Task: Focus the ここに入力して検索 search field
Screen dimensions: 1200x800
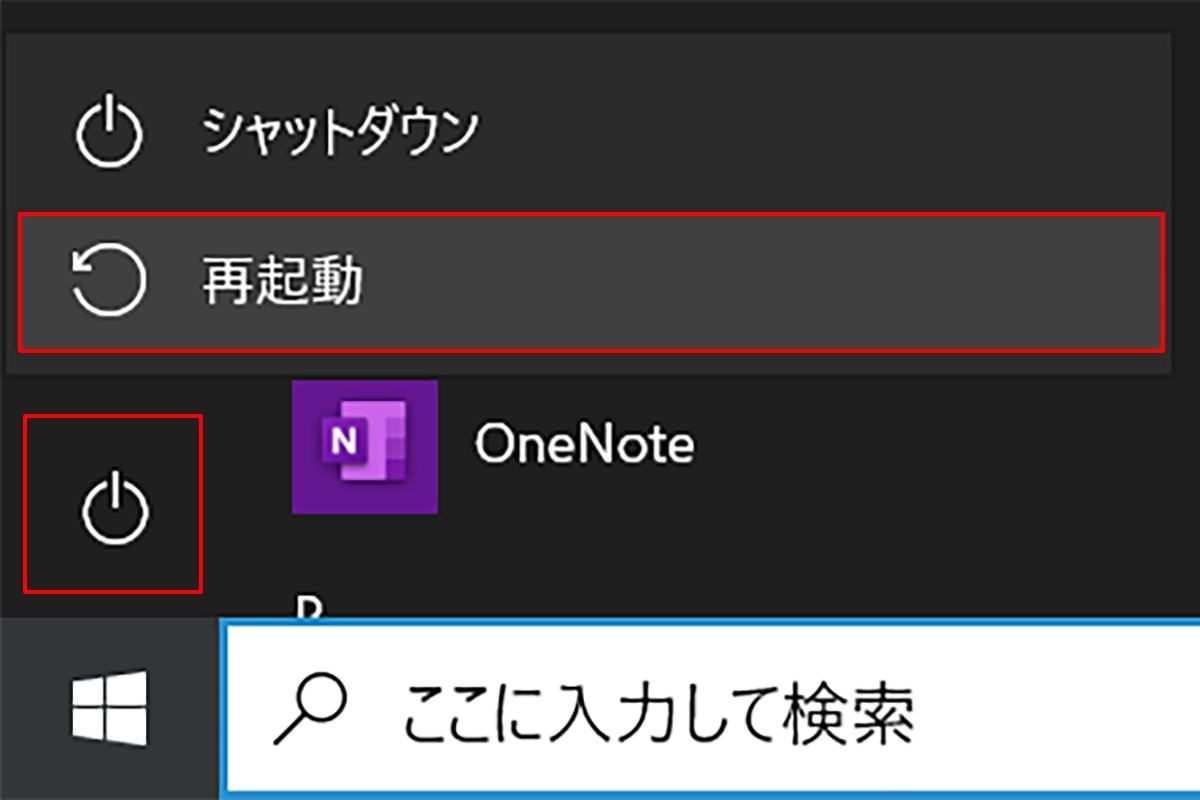Action: pos(712,710)
